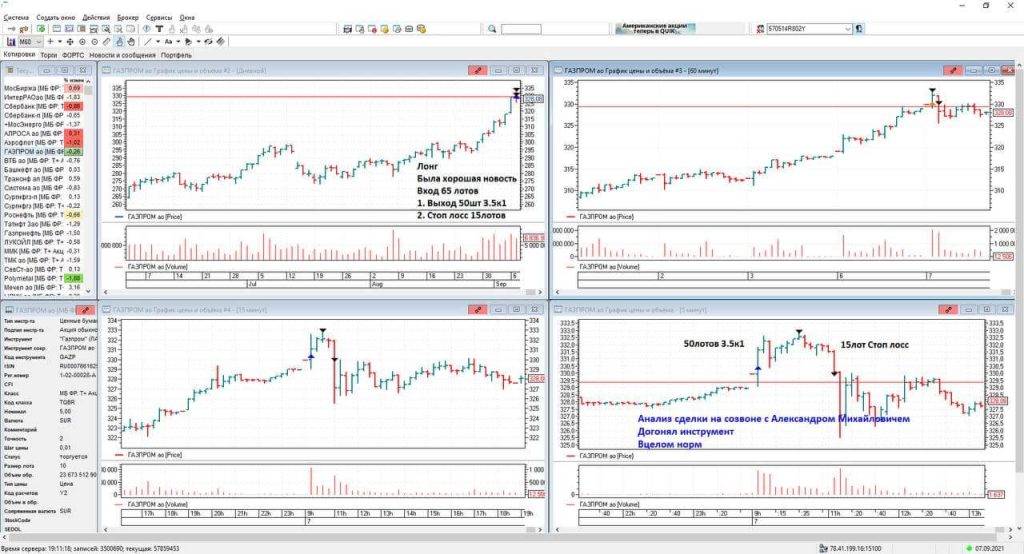Open the dropdown arrow beside crosshair tool
The image size is (1024, 554).
click(x=60, y=42)
